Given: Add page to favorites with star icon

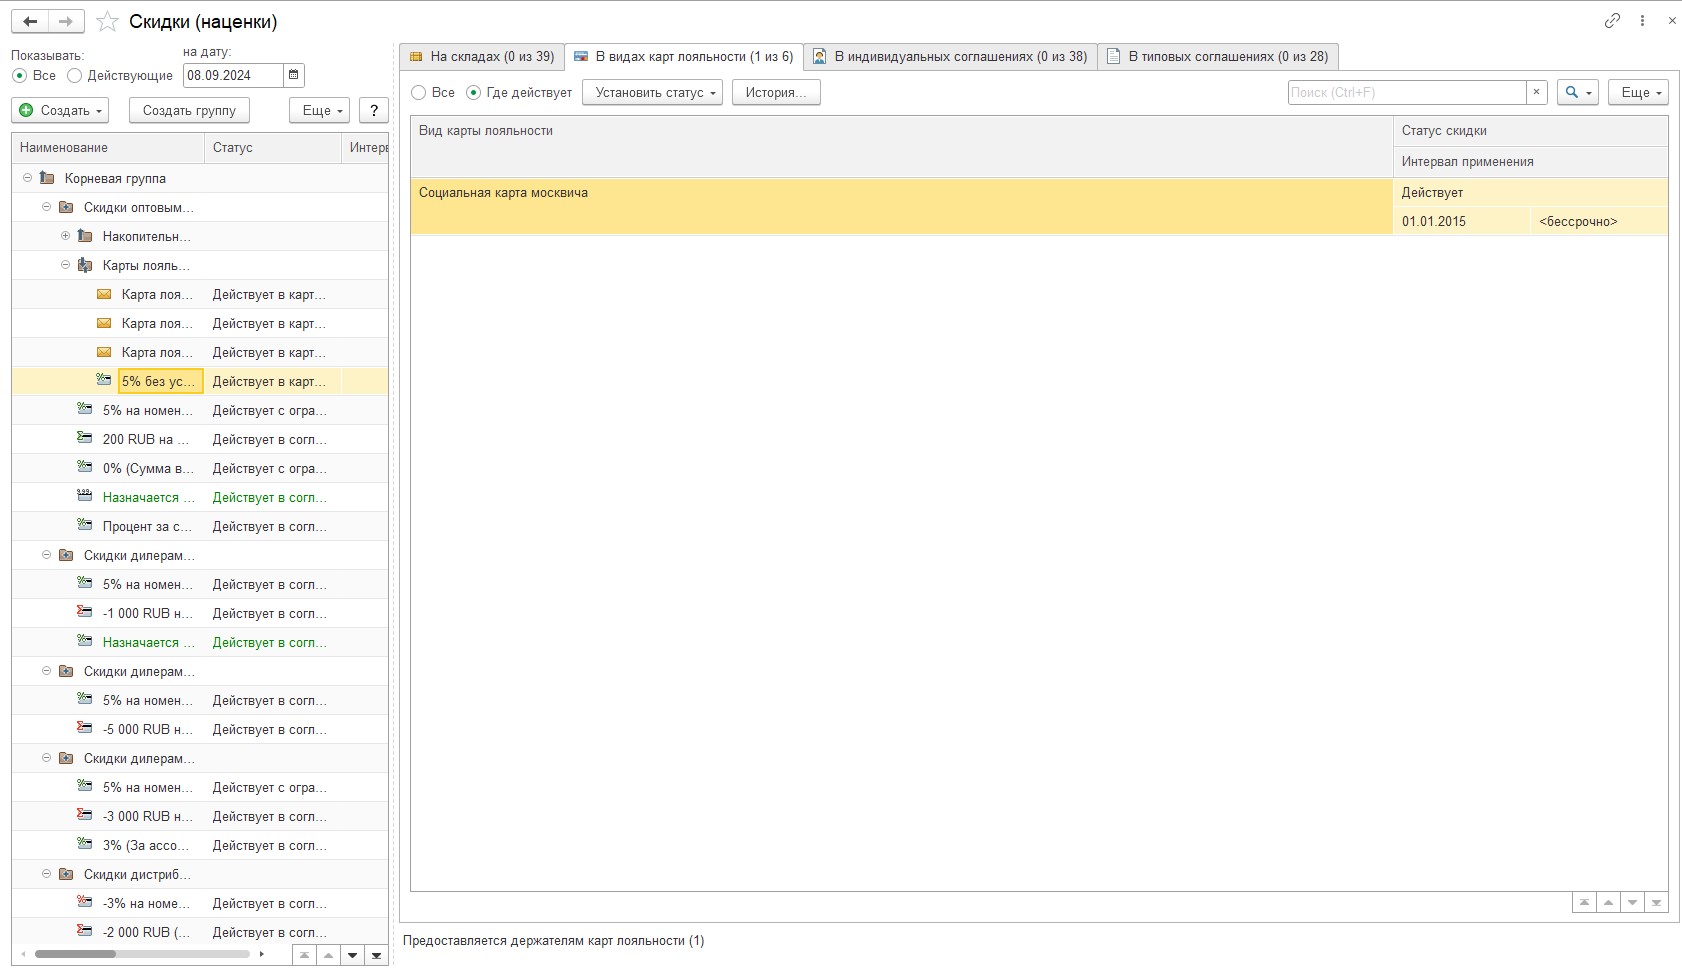Looking at the screenshot, I should (107, 22).
